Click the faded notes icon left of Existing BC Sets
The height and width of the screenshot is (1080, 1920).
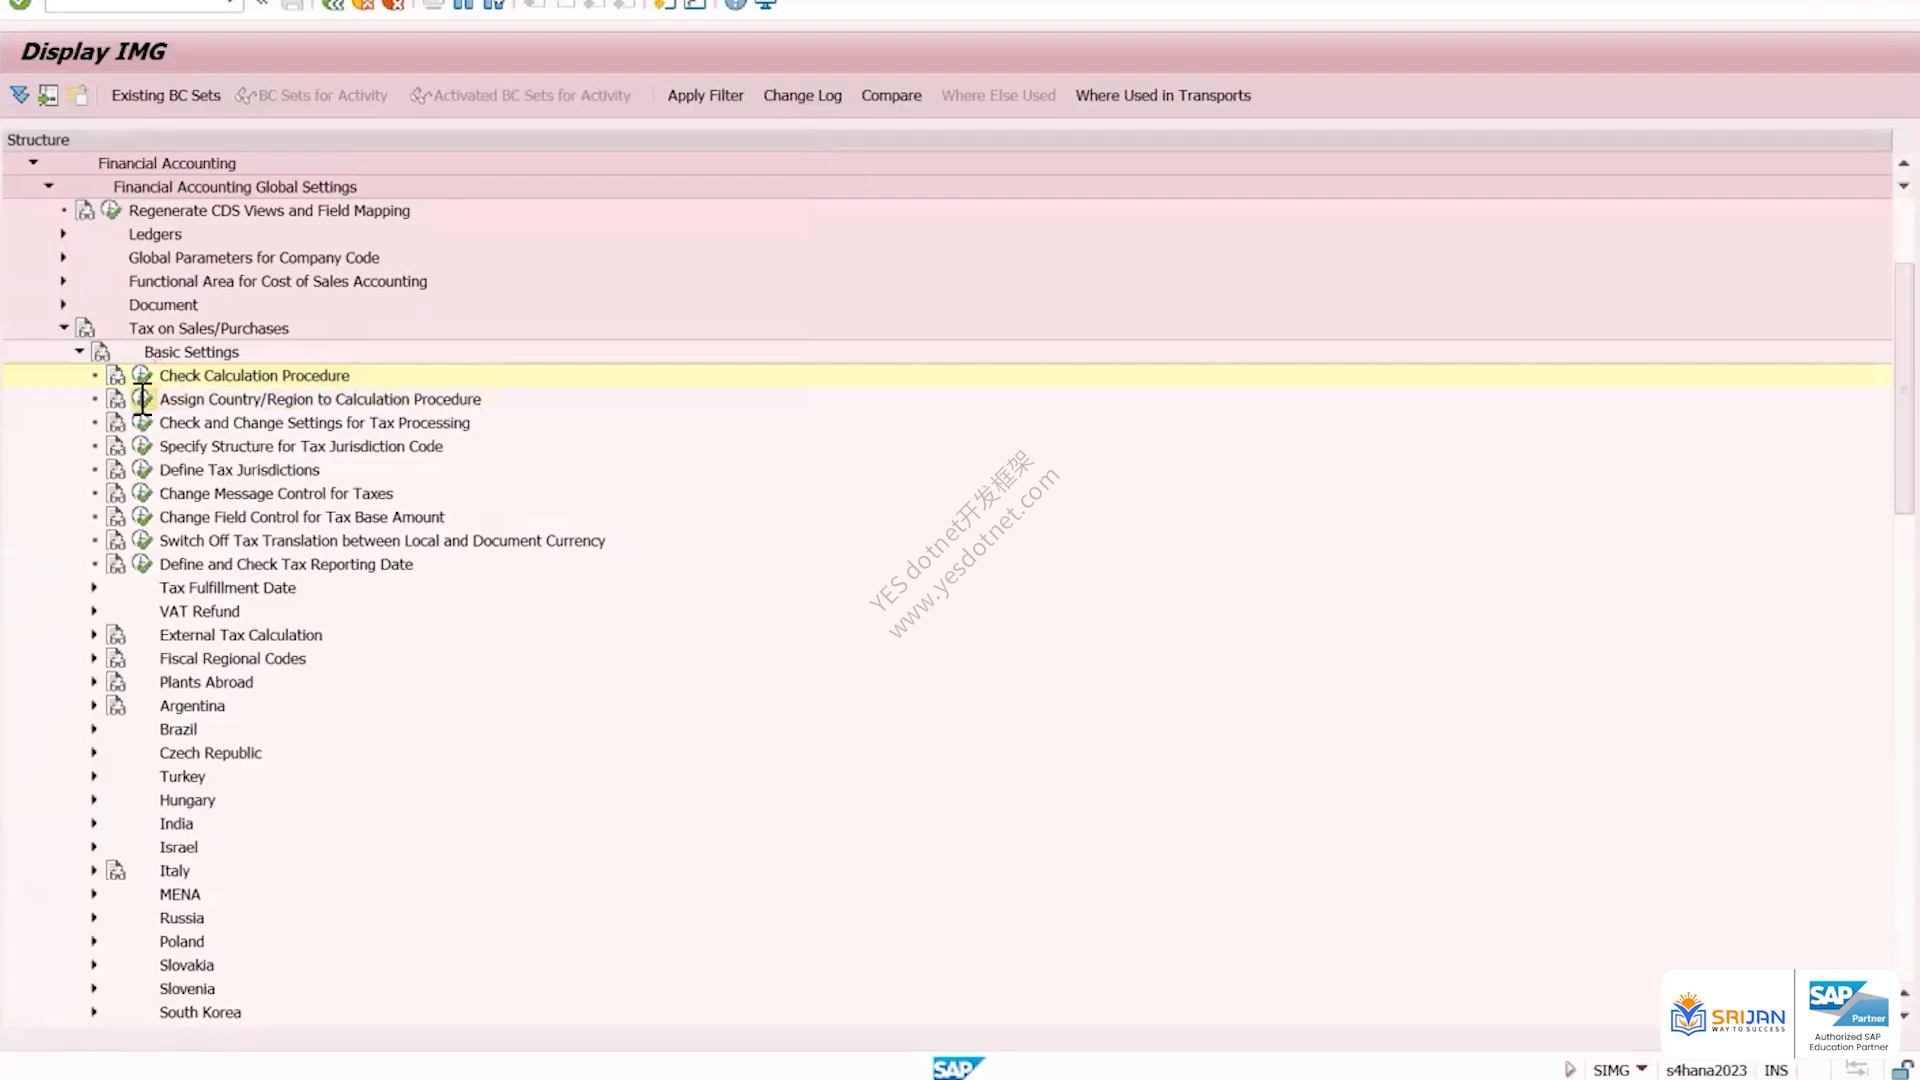tap(78, 95)
